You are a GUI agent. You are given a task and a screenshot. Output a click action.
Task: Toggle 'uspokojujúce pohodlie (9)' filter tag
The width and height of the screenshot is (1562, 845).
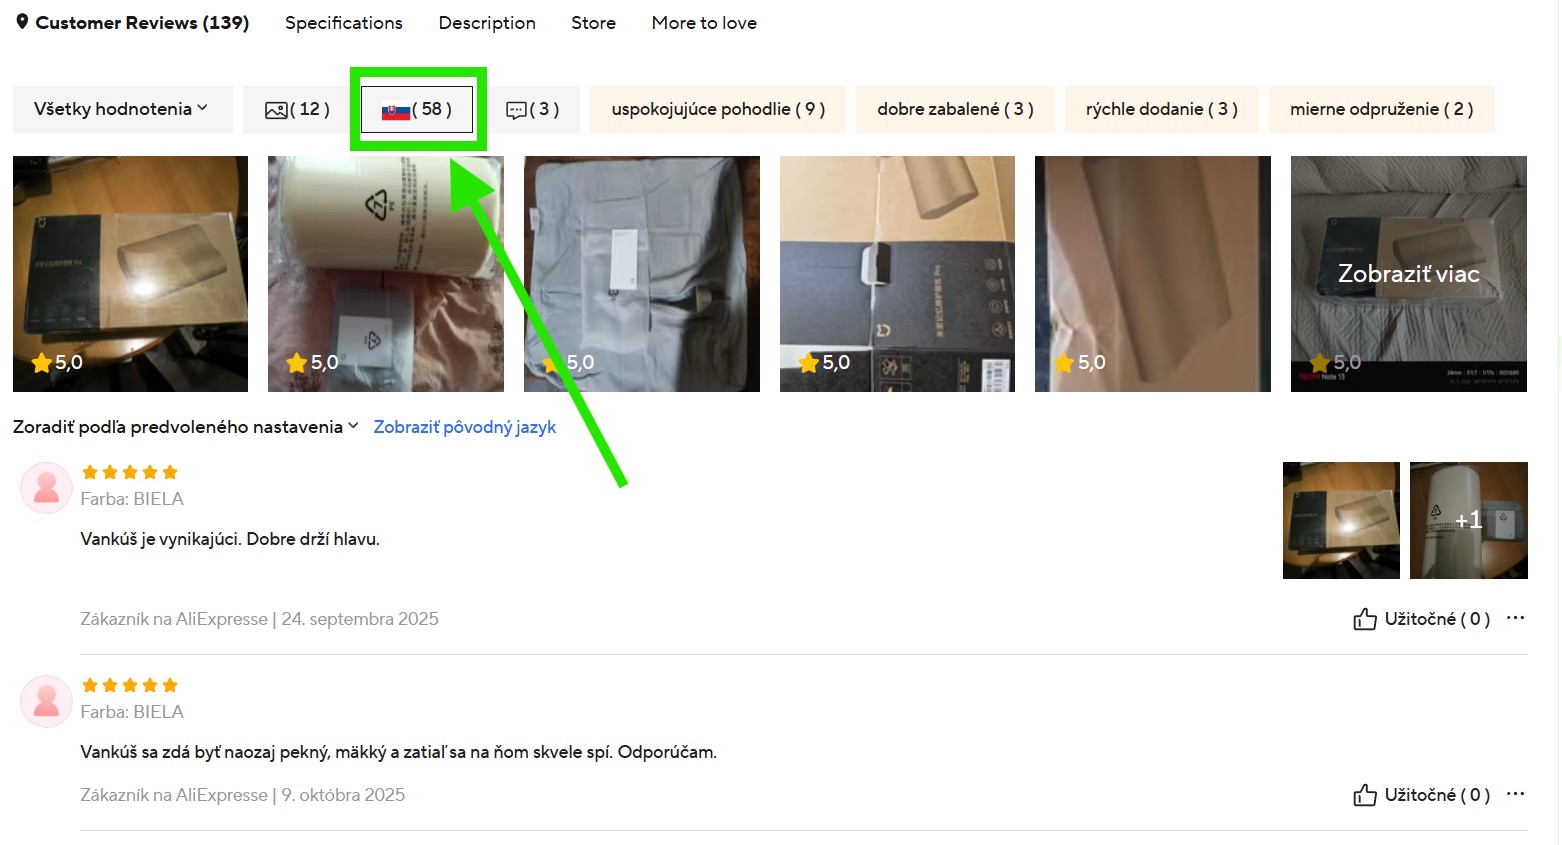[x=718, y=109]
